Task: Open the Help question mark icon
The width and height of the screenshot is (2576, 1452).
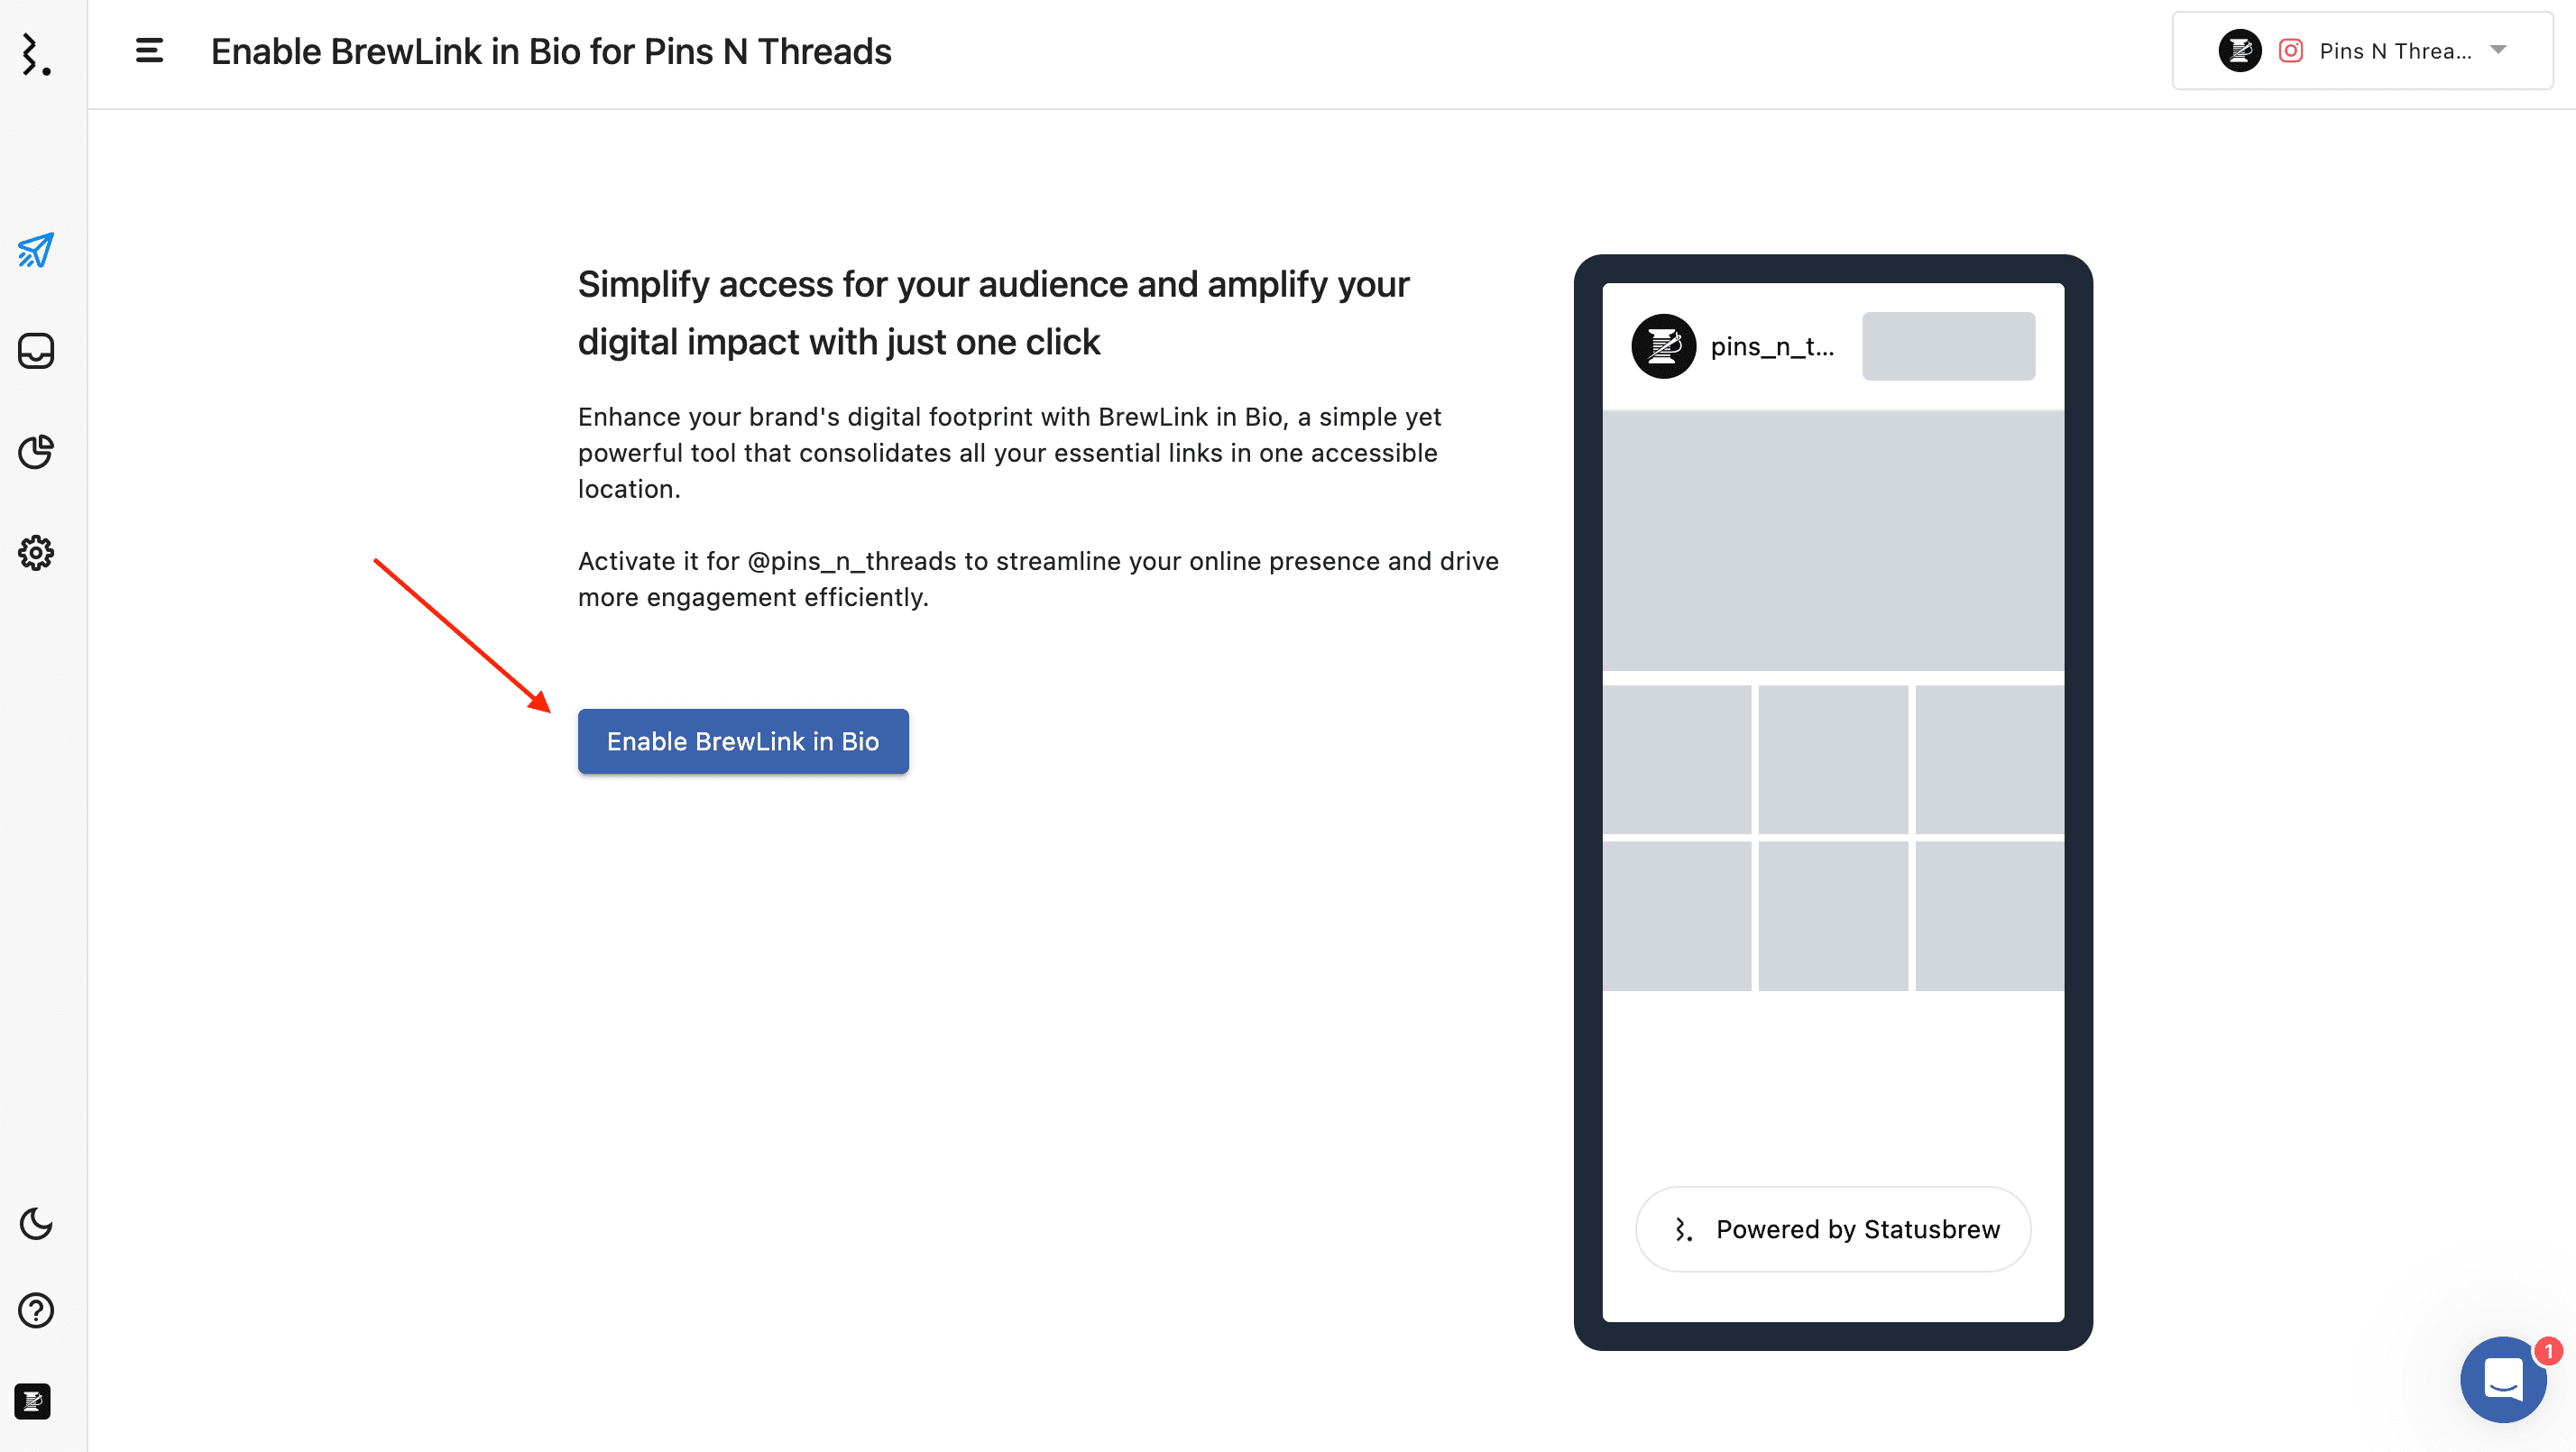Action: coord(36,1310)
